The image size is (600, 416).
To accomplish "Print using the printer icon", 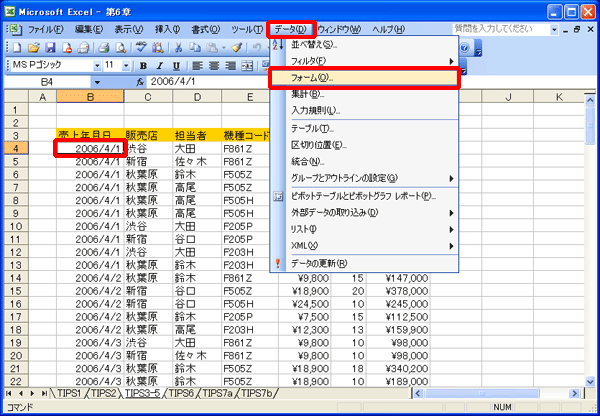I will pos(104,47).
